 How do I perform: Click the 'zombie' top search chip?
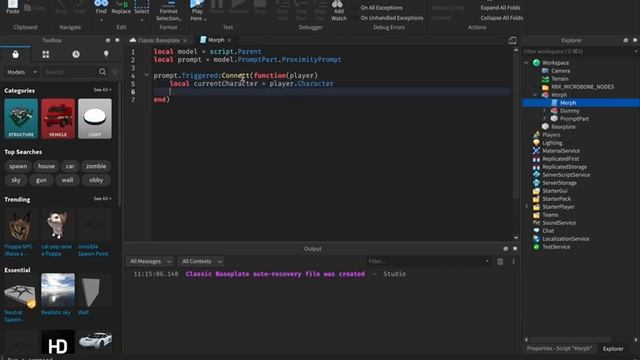pyautogui.click(x=96, y=166)
